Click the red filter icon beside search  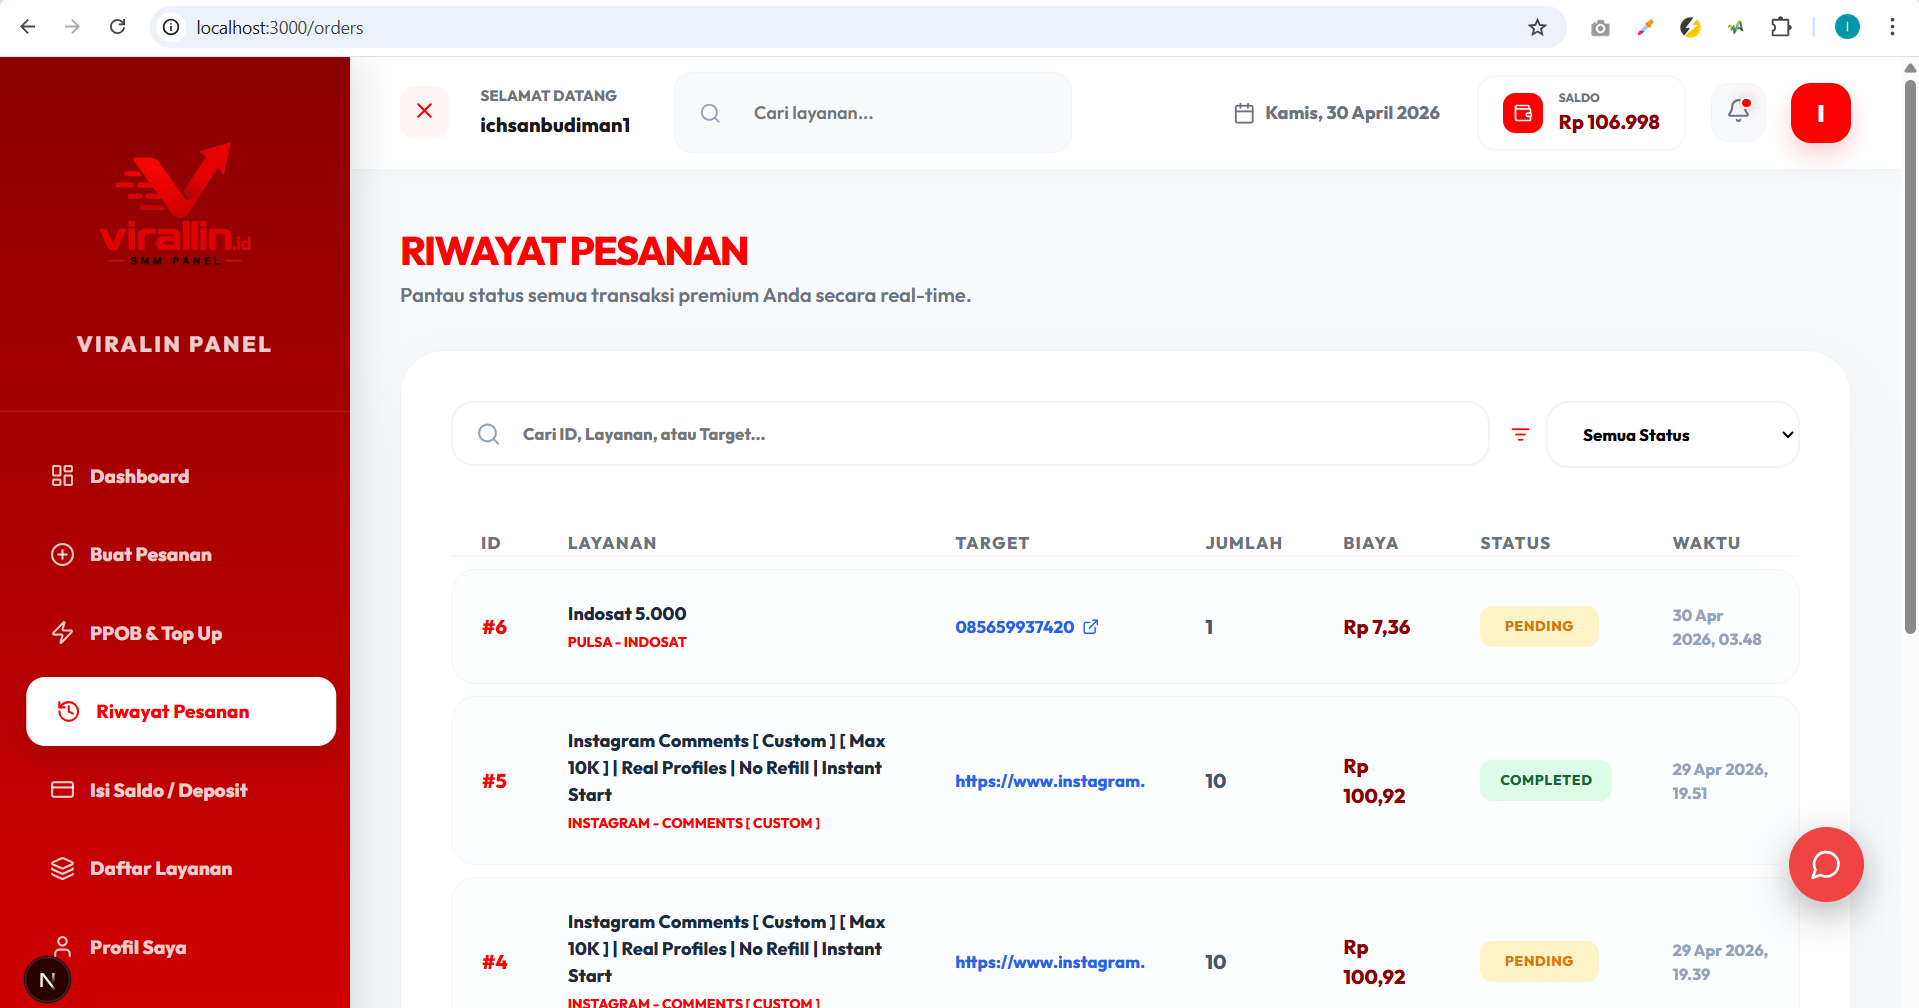click(x=1520, y=434)
